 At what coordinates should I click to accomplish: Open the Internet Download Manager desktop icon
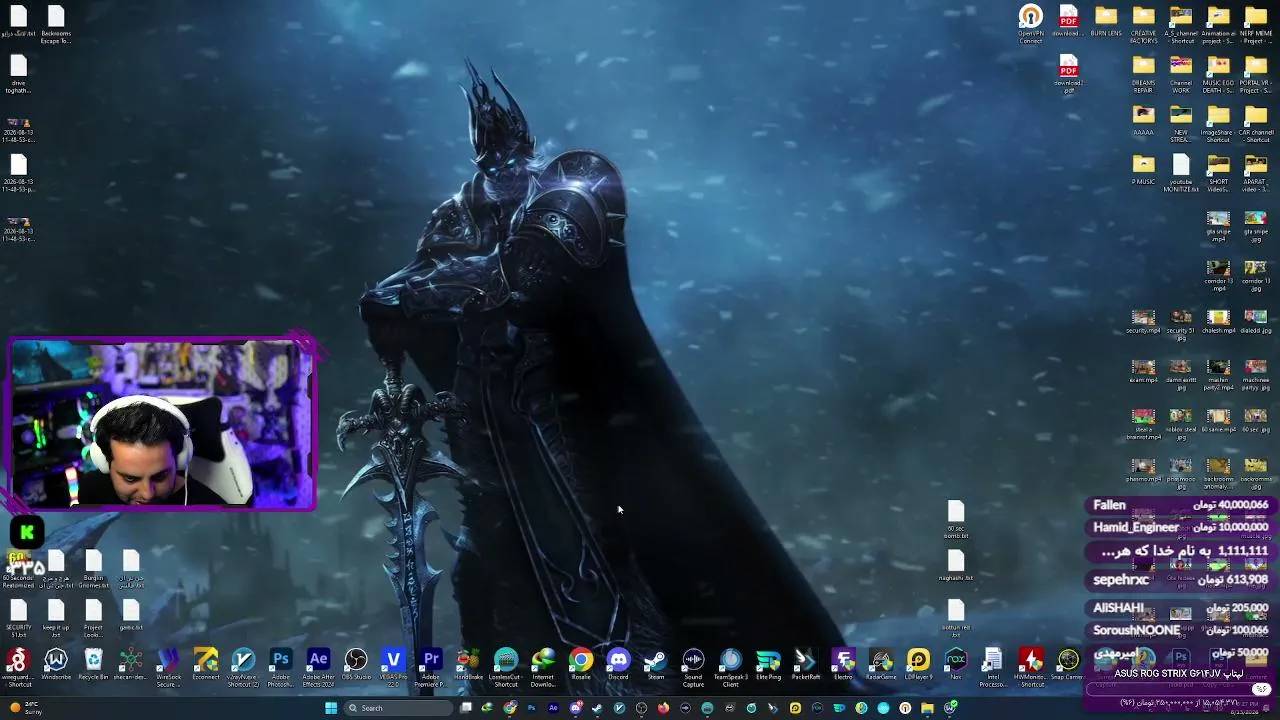[543, 668]
